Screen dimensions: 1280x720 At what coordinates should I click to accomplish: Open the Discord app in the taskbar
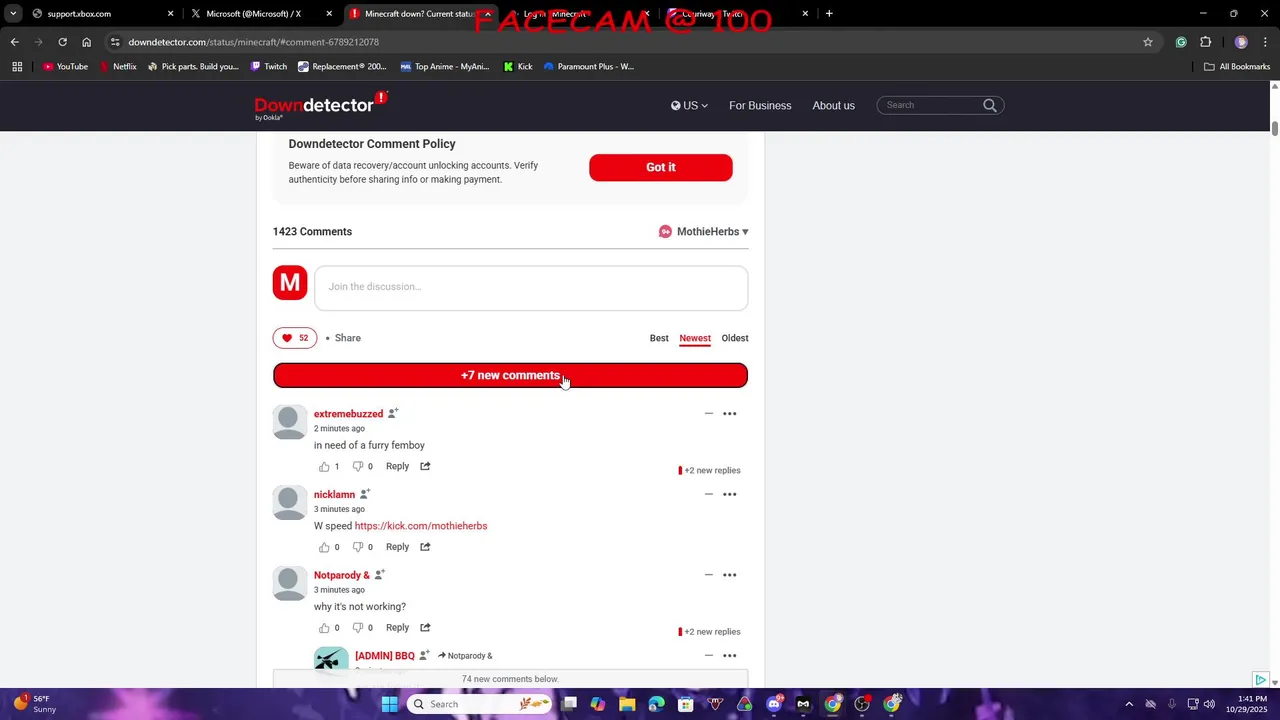point(774,704)
